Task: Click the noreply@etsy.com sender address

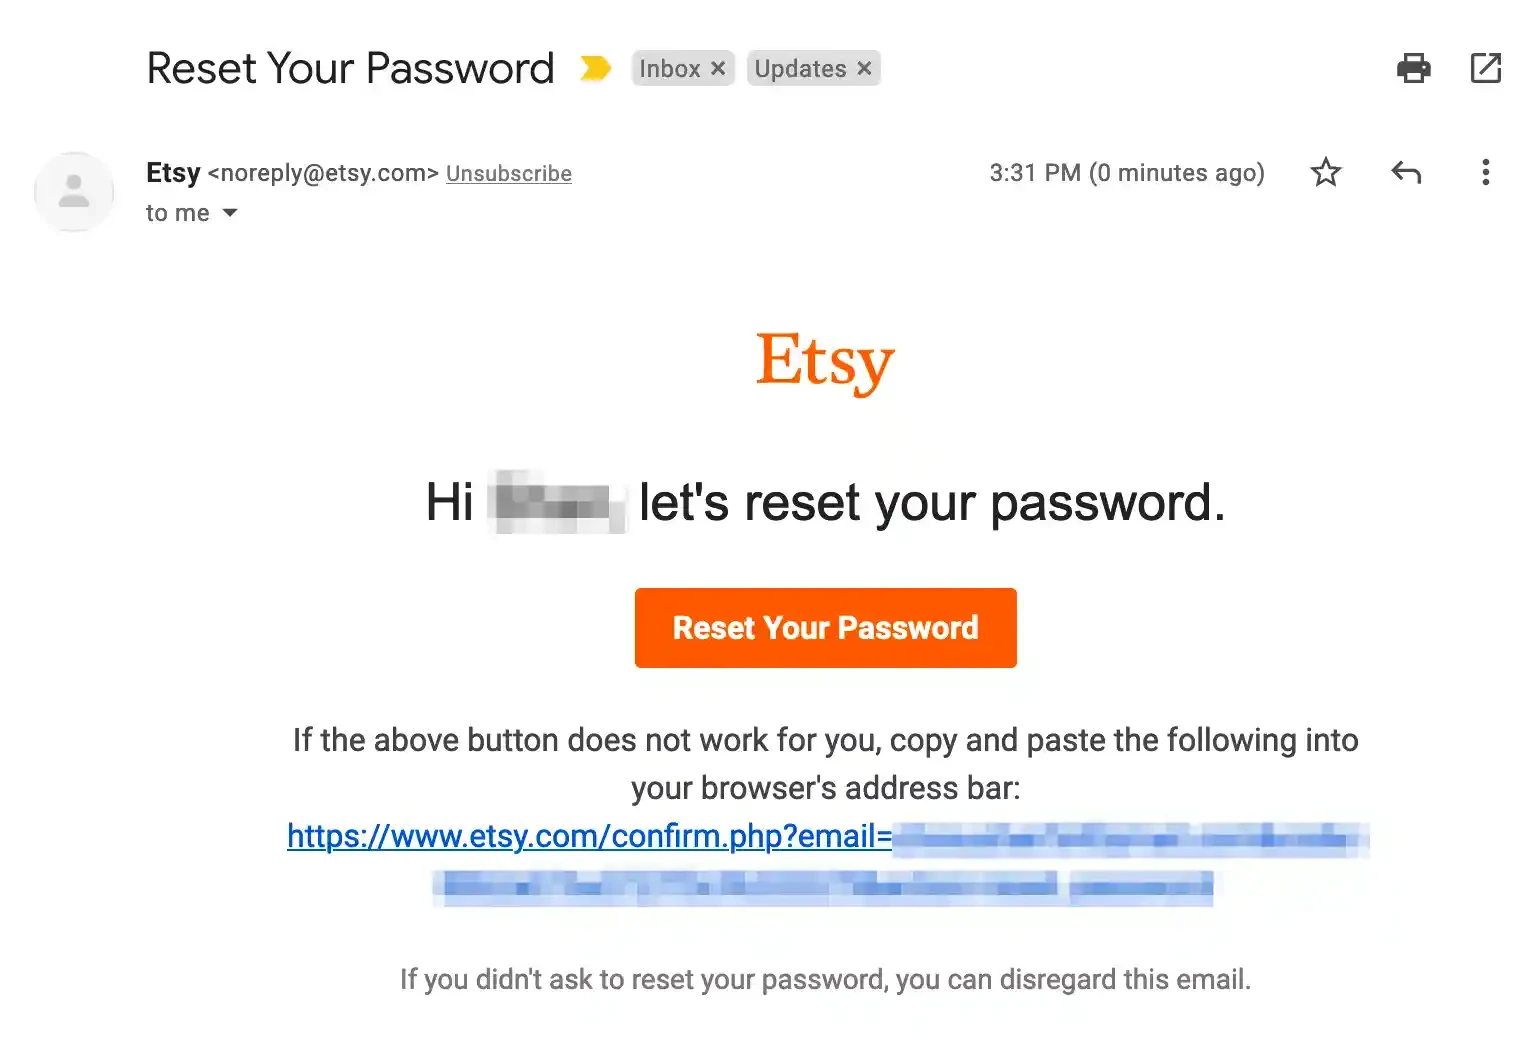Action: click(x=323, y=173)
